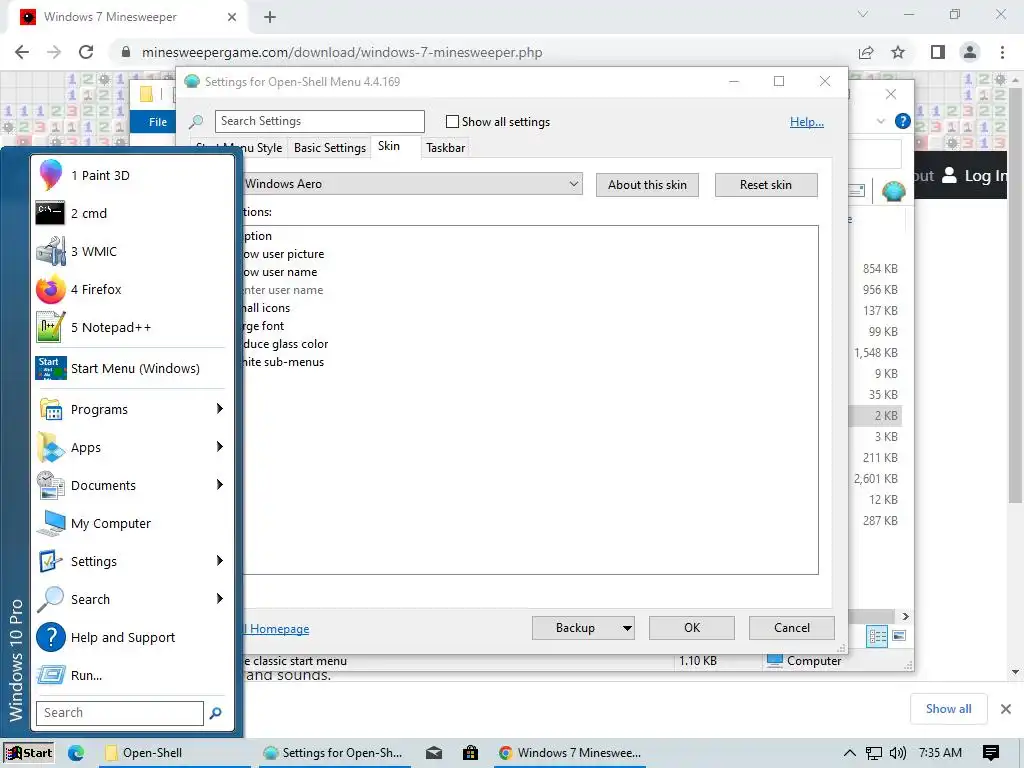This screenshot has width=1024, height=768.
Task: Open the volume tray icon
Action: (x=898, y=753)
